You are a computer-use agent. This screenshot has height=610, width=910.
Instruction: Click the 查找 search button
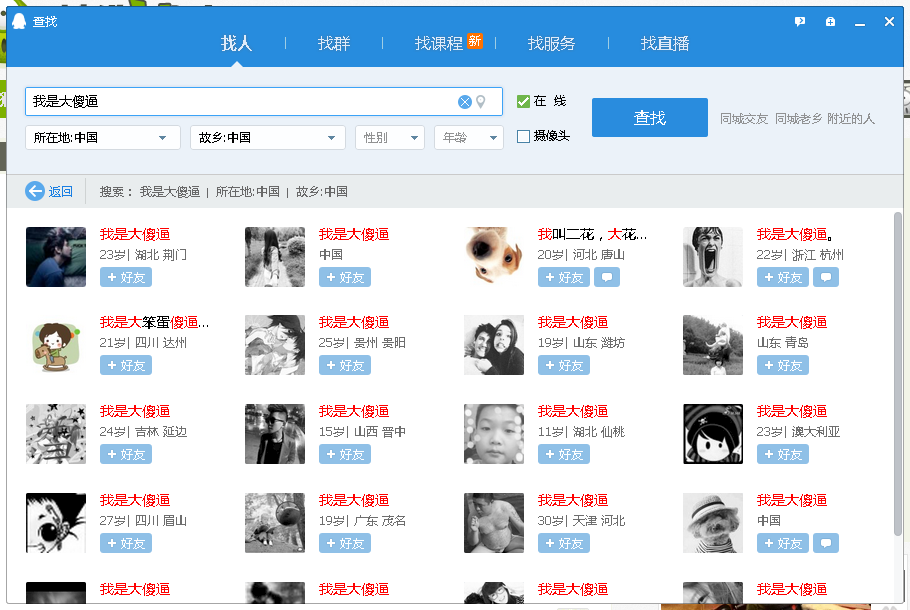point(649,117)
